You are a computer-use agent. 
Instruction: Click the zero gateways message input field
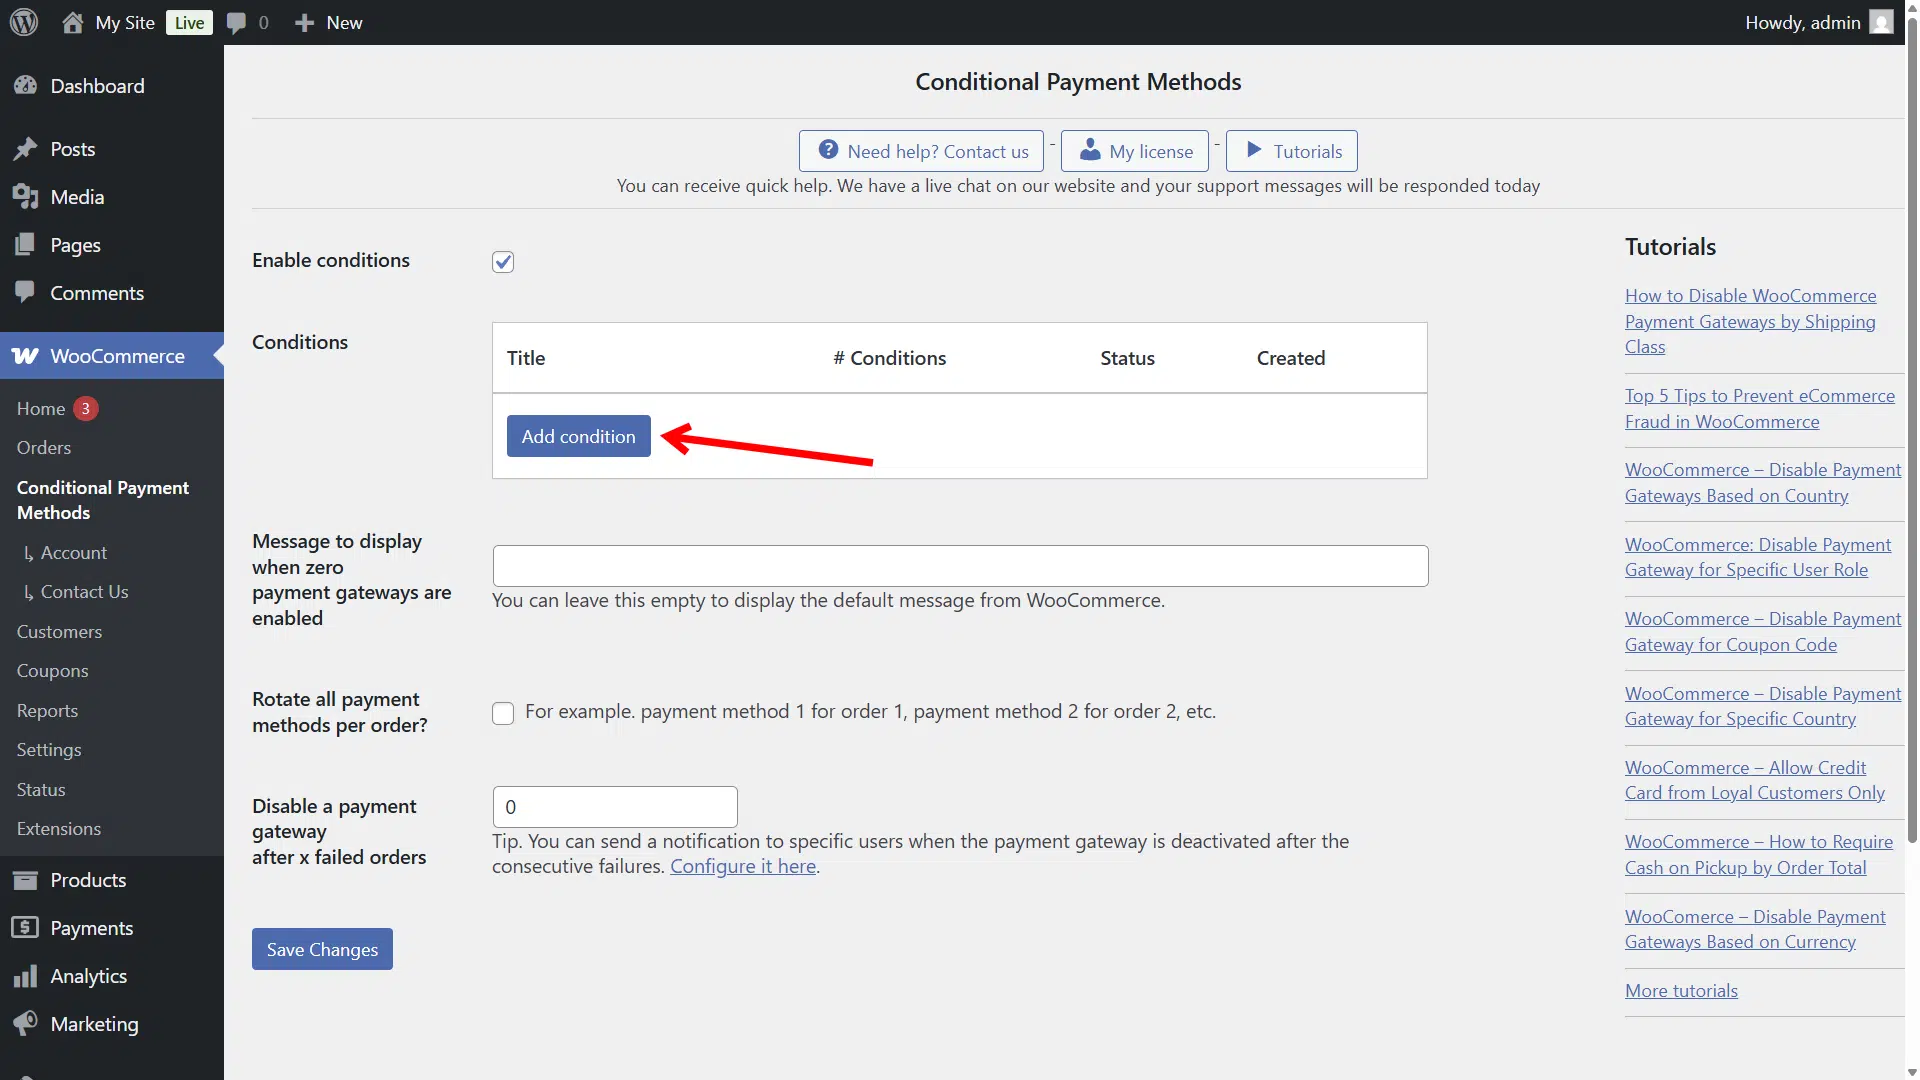pyautogui.click(x=960, y=566)
